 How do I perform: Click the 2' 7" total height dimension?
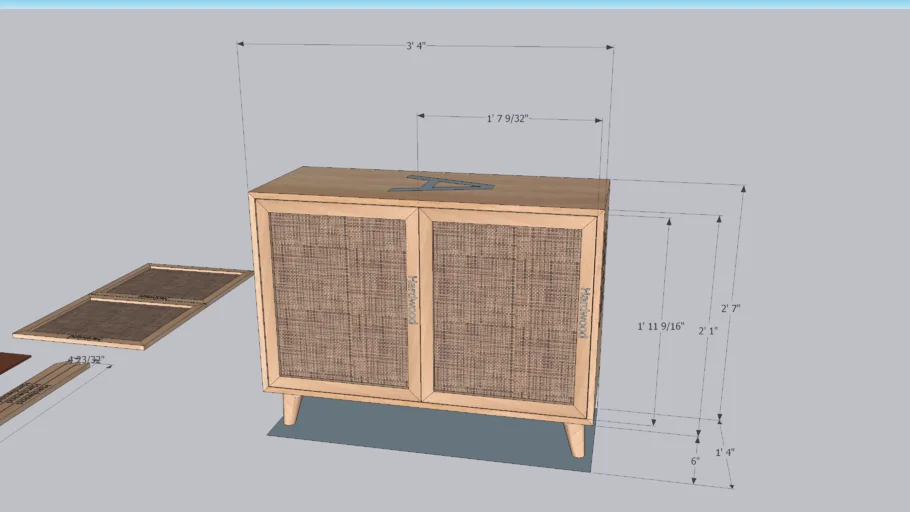(730, 309)
